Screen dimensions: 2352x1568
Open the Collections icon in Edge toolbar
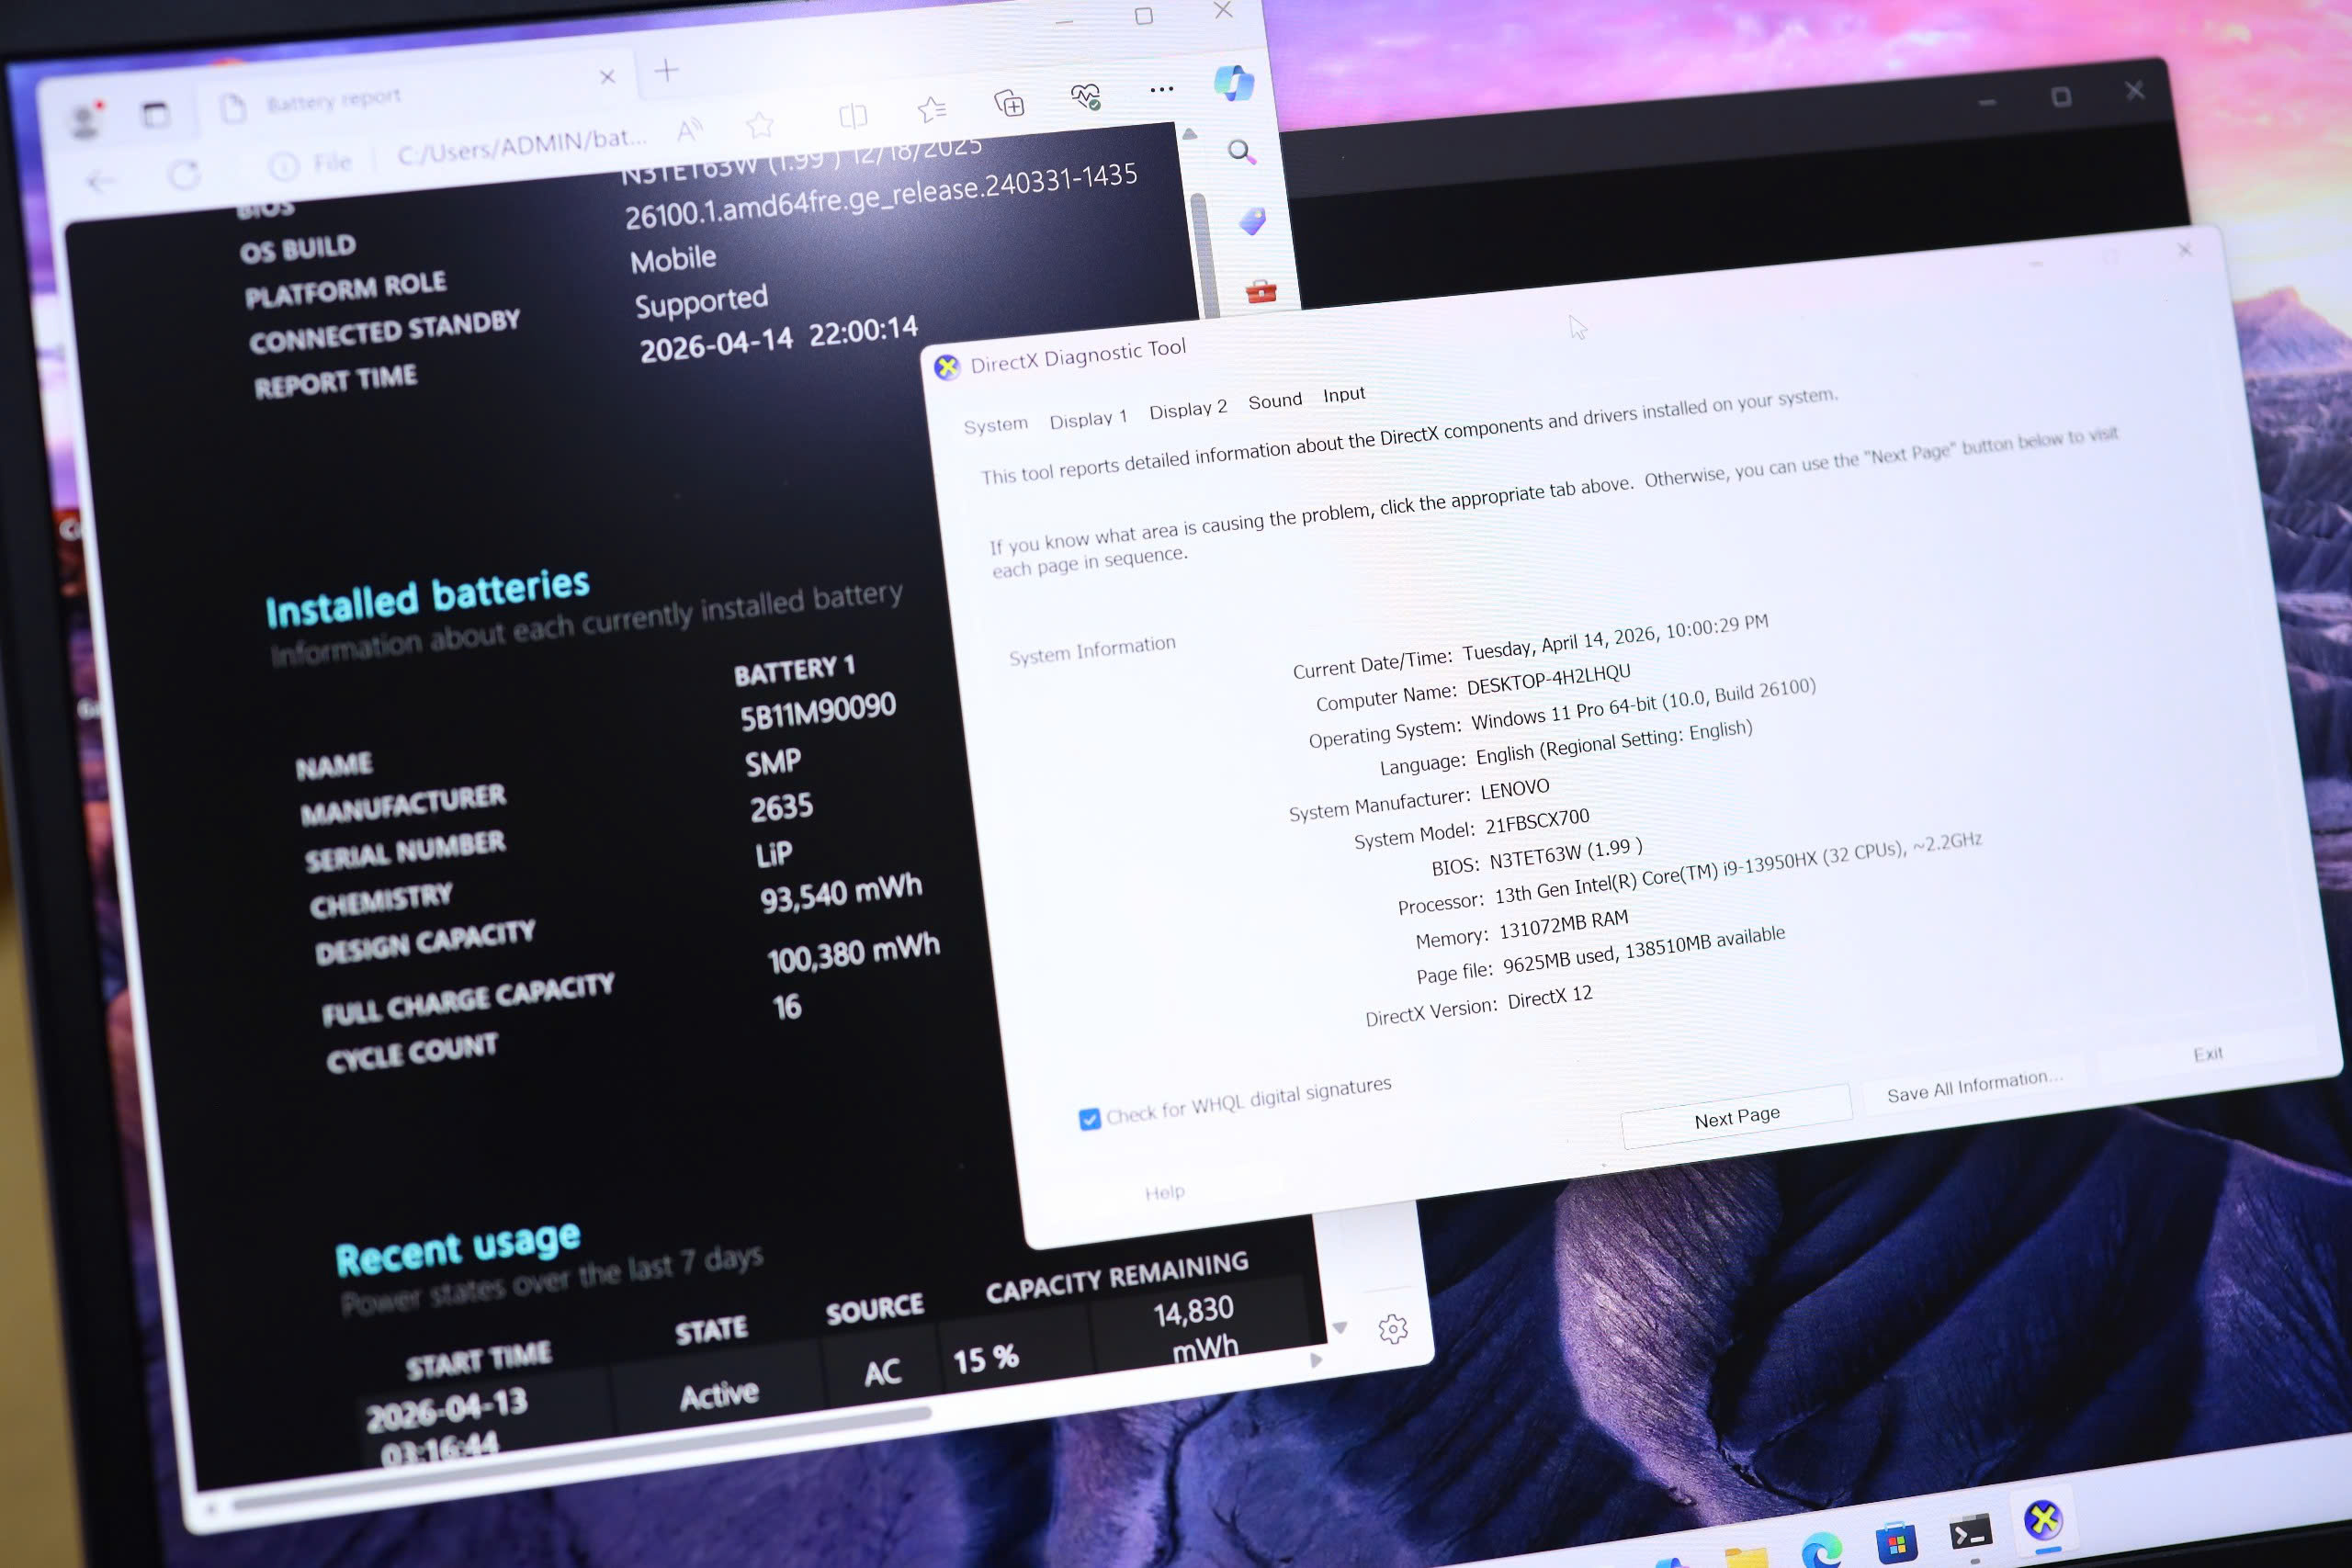[1009, 102]
